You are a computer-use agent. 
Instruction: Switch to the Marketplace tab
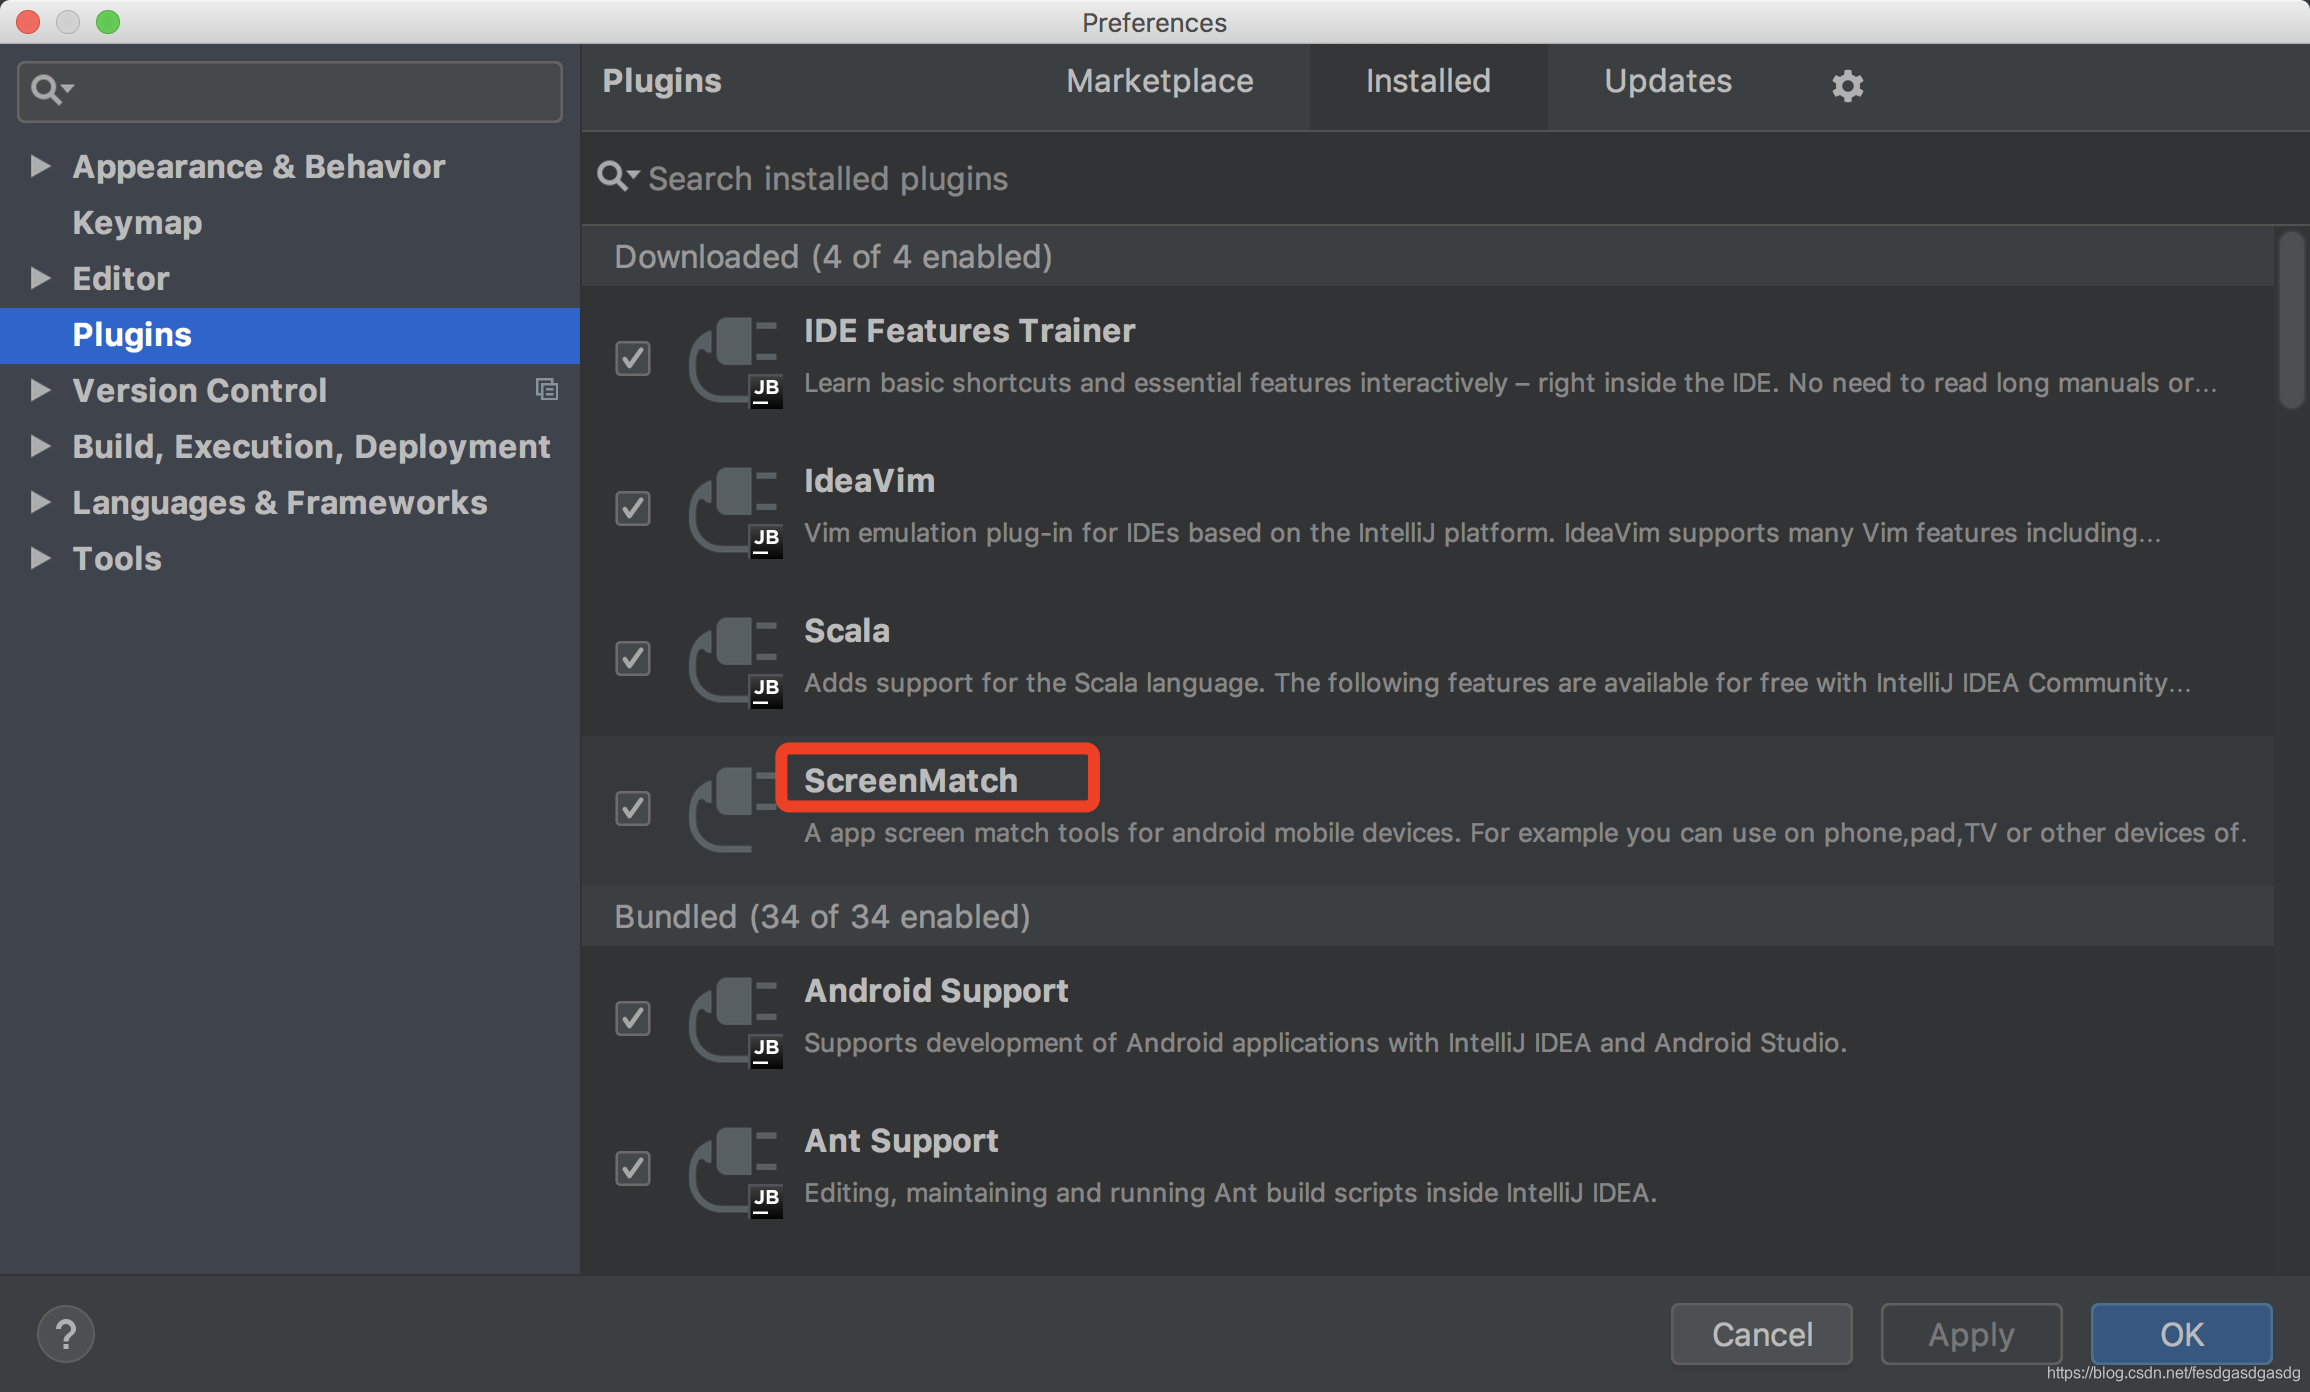click(1159, 81)
